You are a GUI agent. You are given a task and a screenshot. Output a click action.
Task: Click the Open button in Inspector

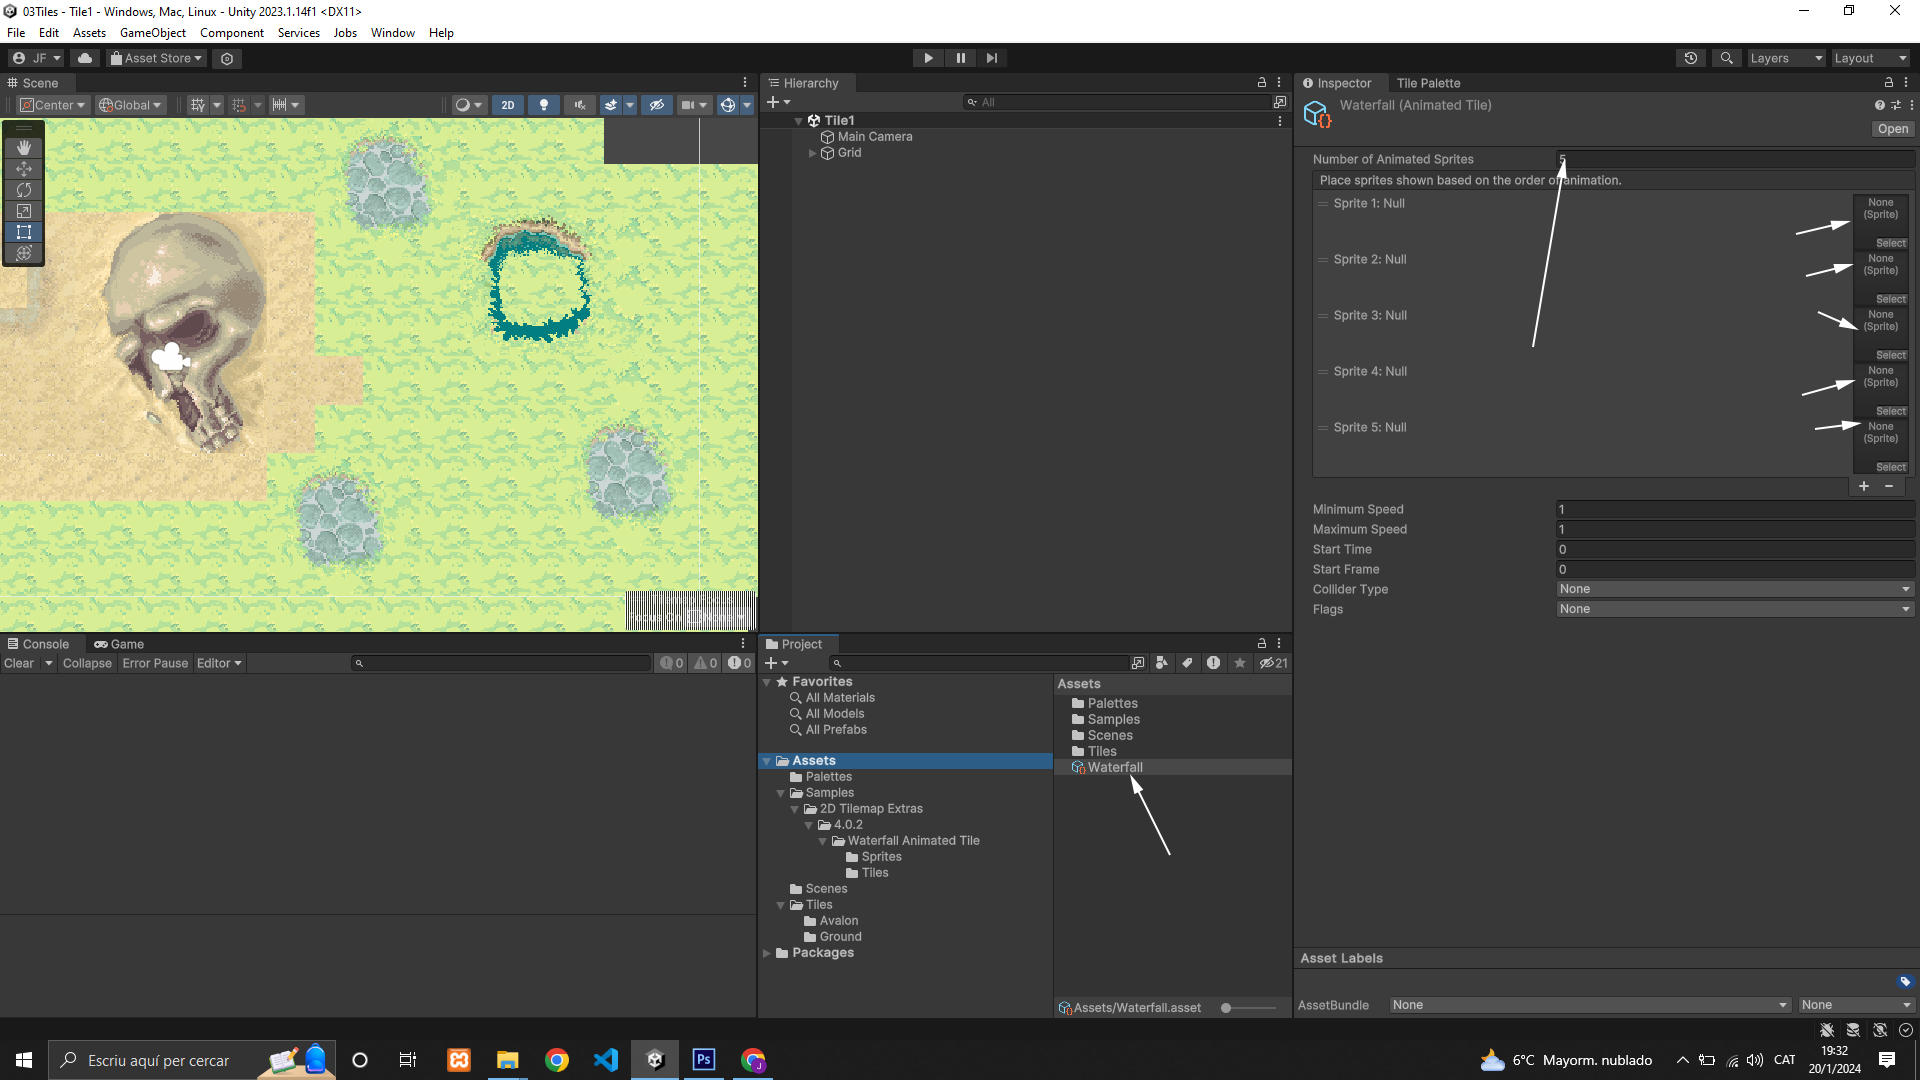click(x=1892, y=129)
